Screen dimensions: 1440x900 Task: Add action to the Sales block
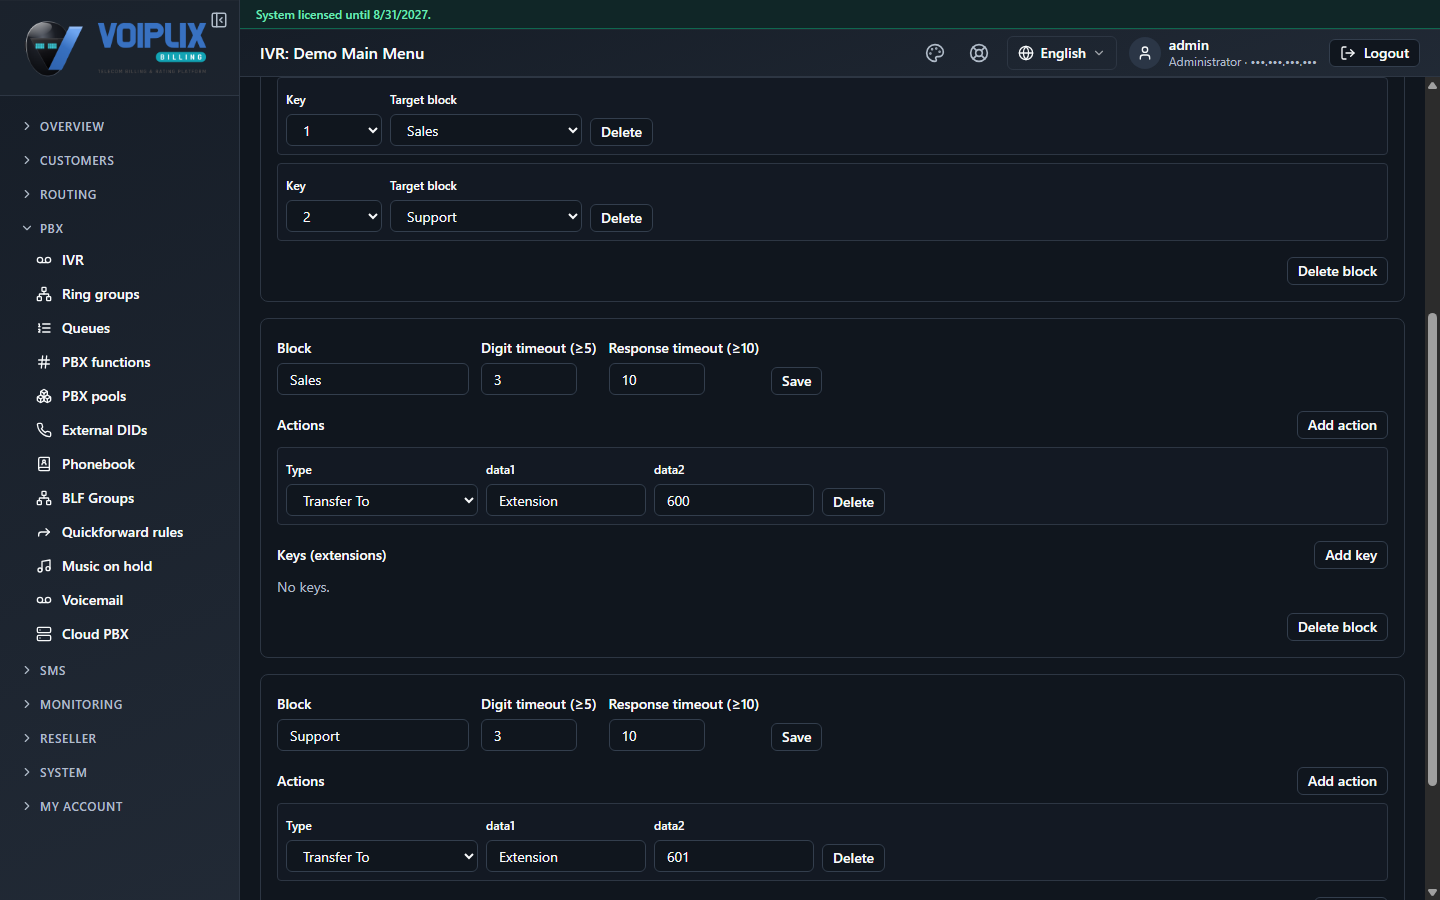click(1342, 425)
